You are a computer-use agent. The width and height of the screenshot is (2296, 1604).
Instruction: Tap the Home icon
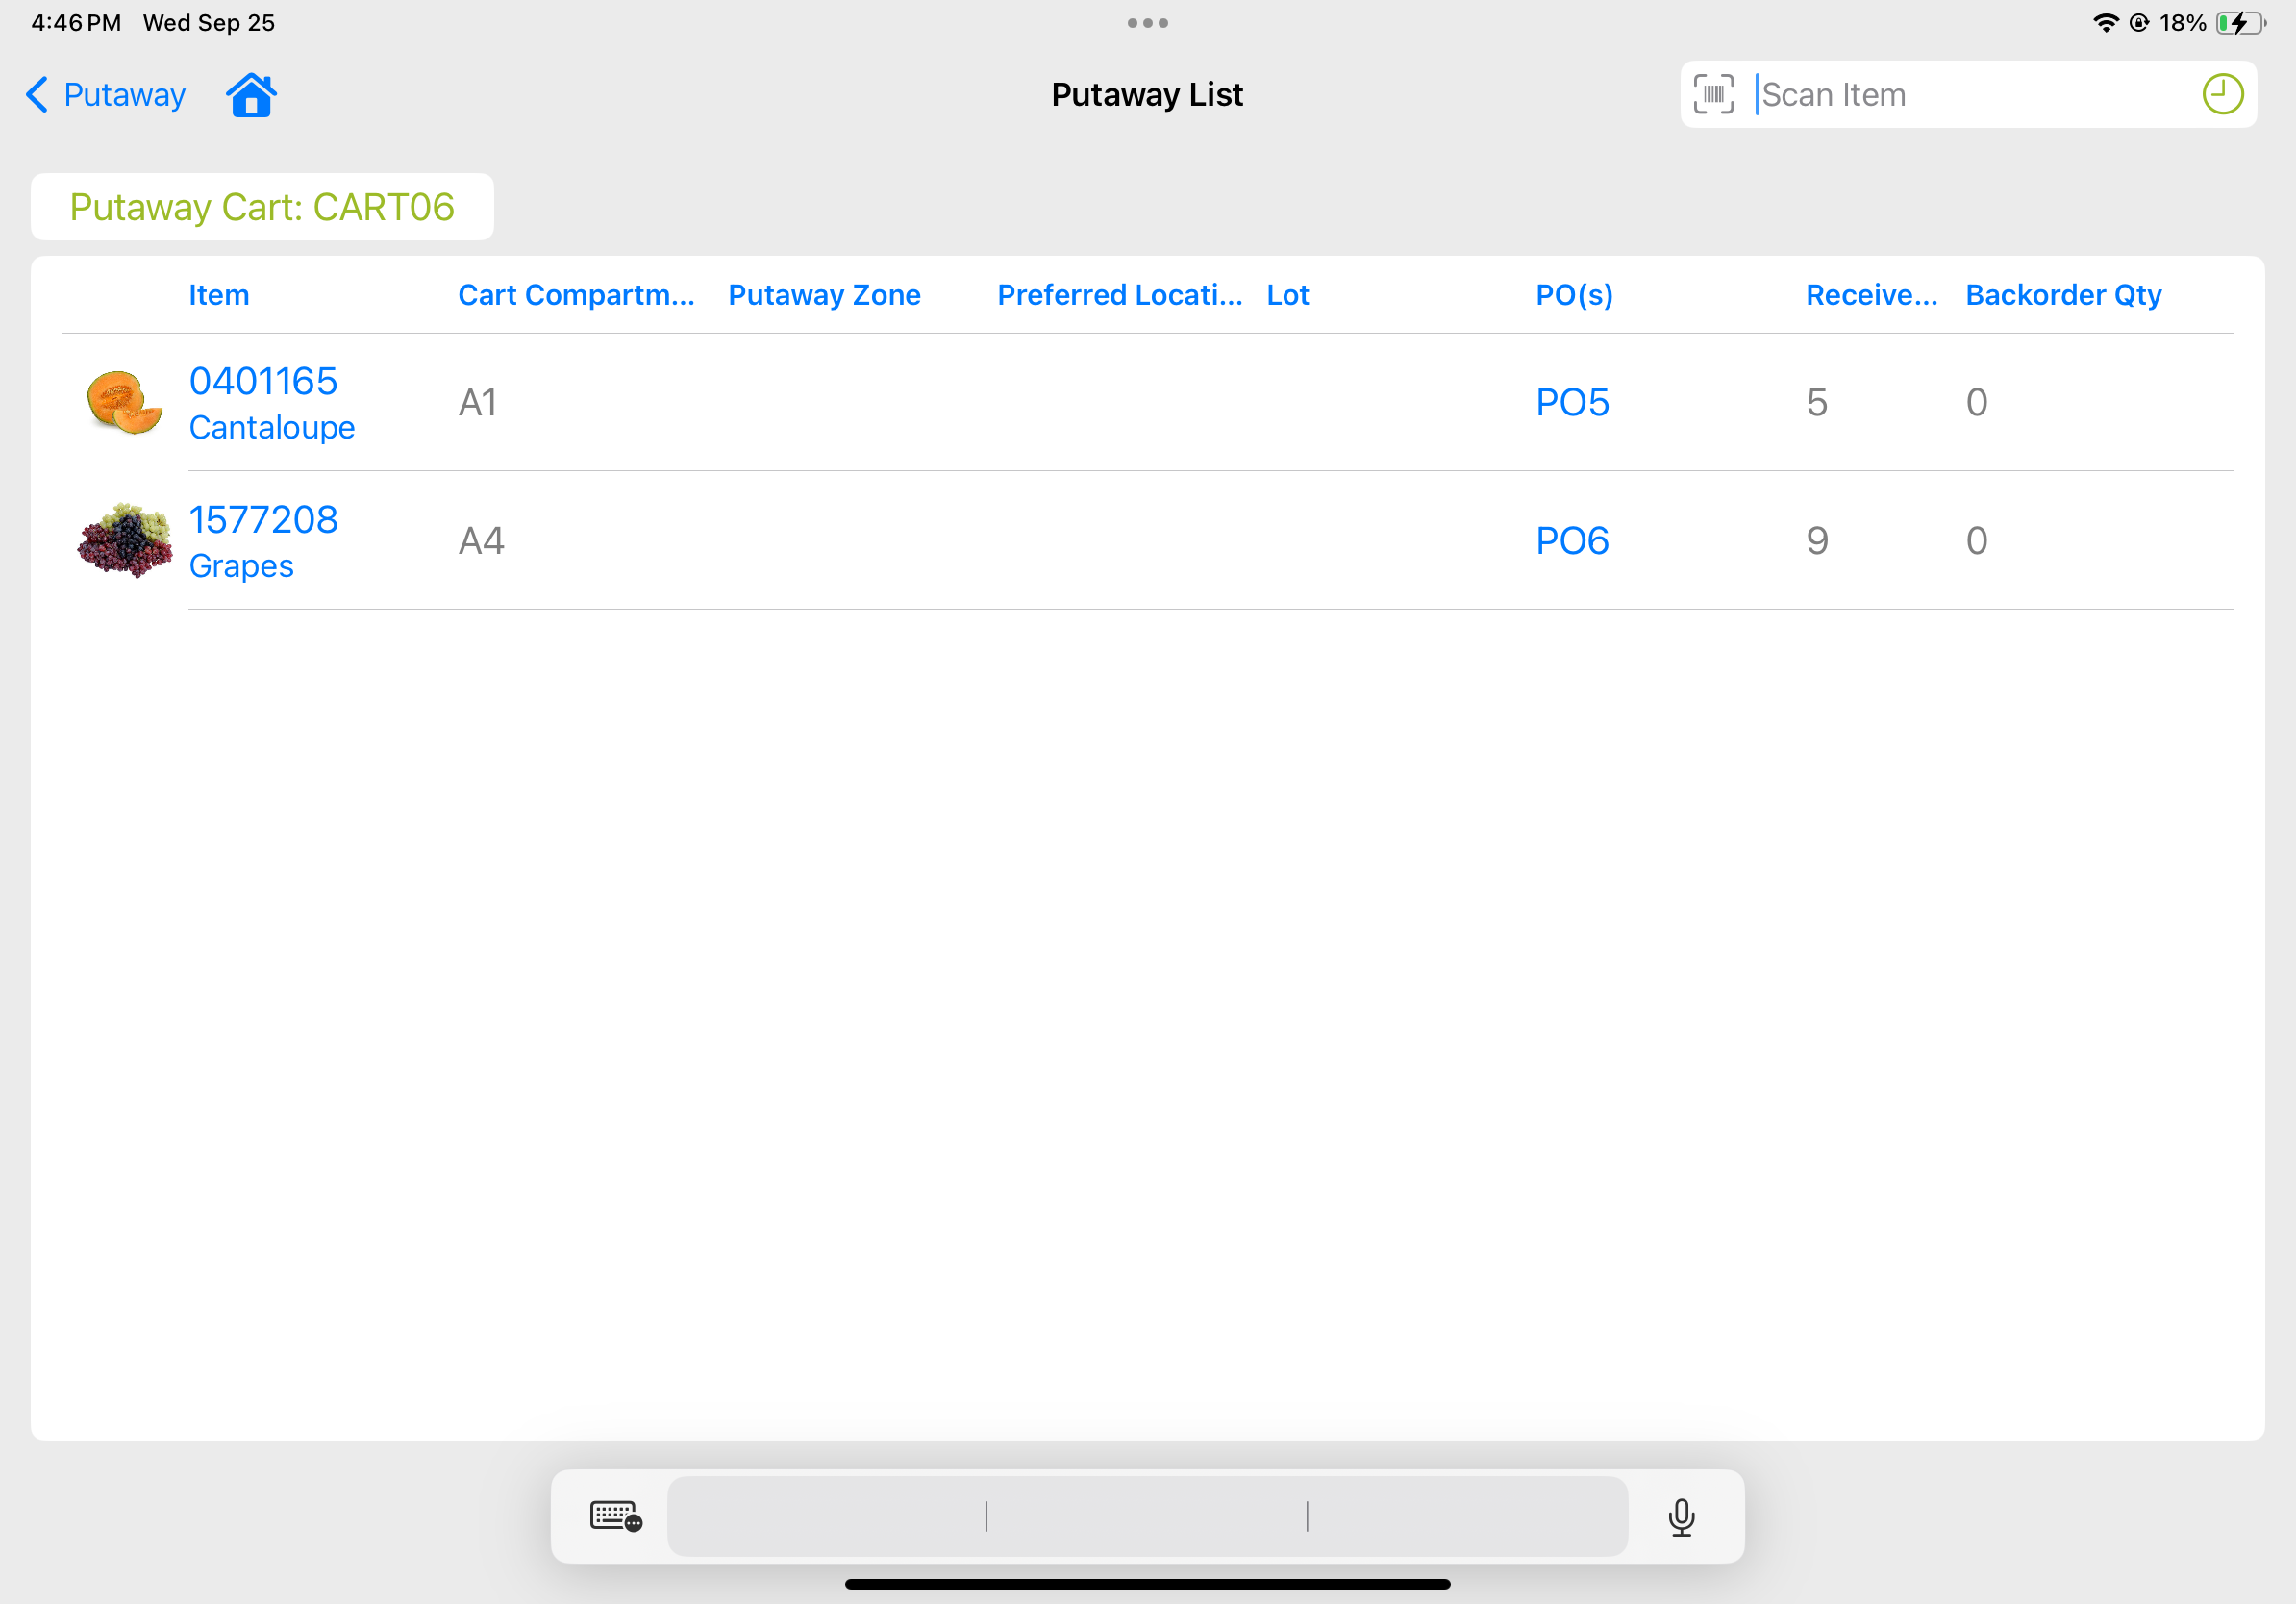point(251,95)
